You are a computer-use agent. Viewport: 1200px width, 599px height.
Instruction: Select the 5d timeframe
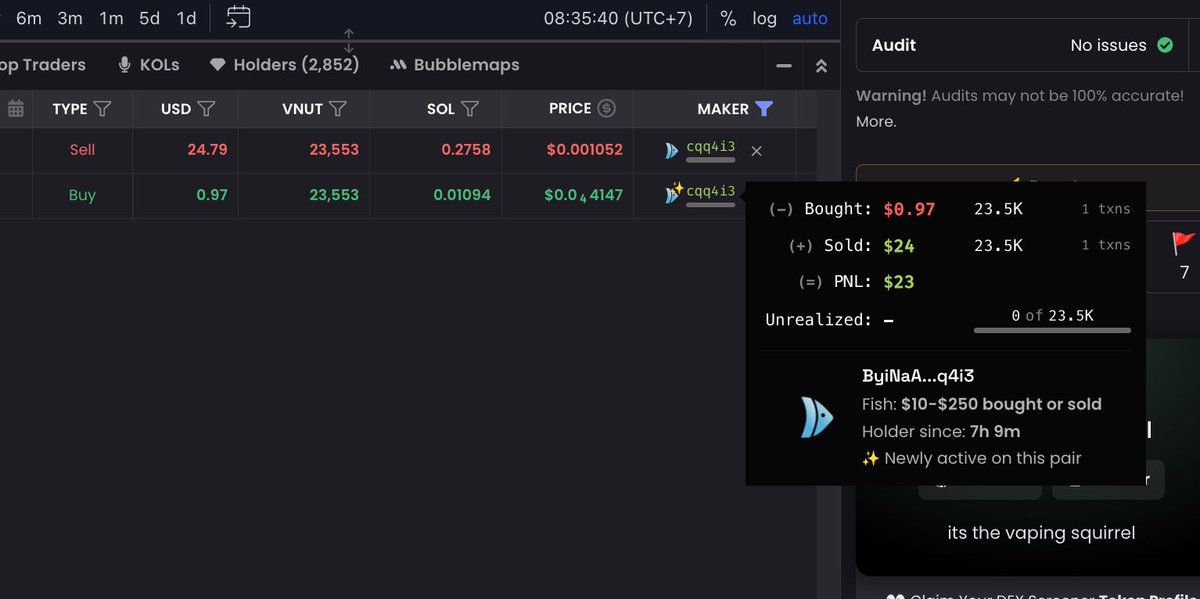(149, 18)
